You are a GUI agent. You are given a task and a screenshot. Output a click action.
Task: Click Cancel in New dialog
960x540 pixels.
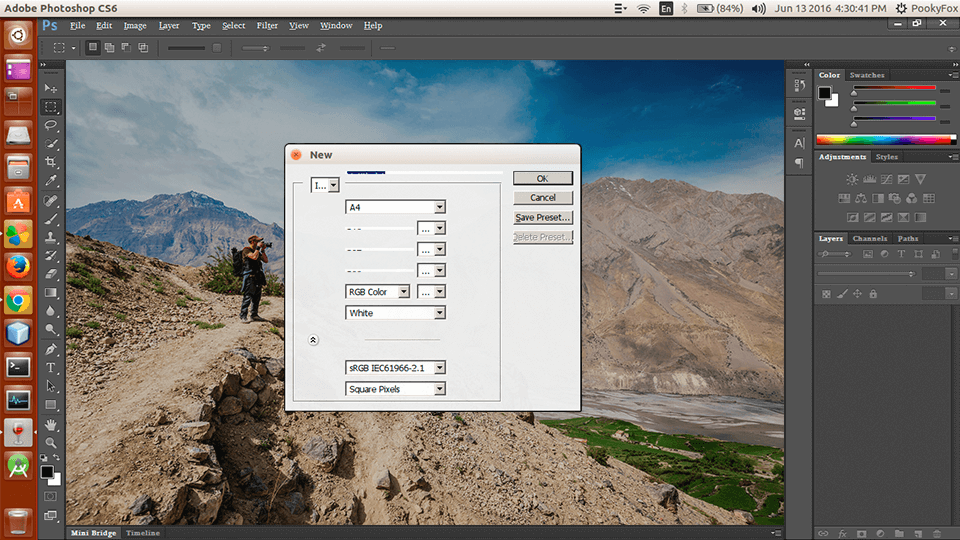[542, 198]
